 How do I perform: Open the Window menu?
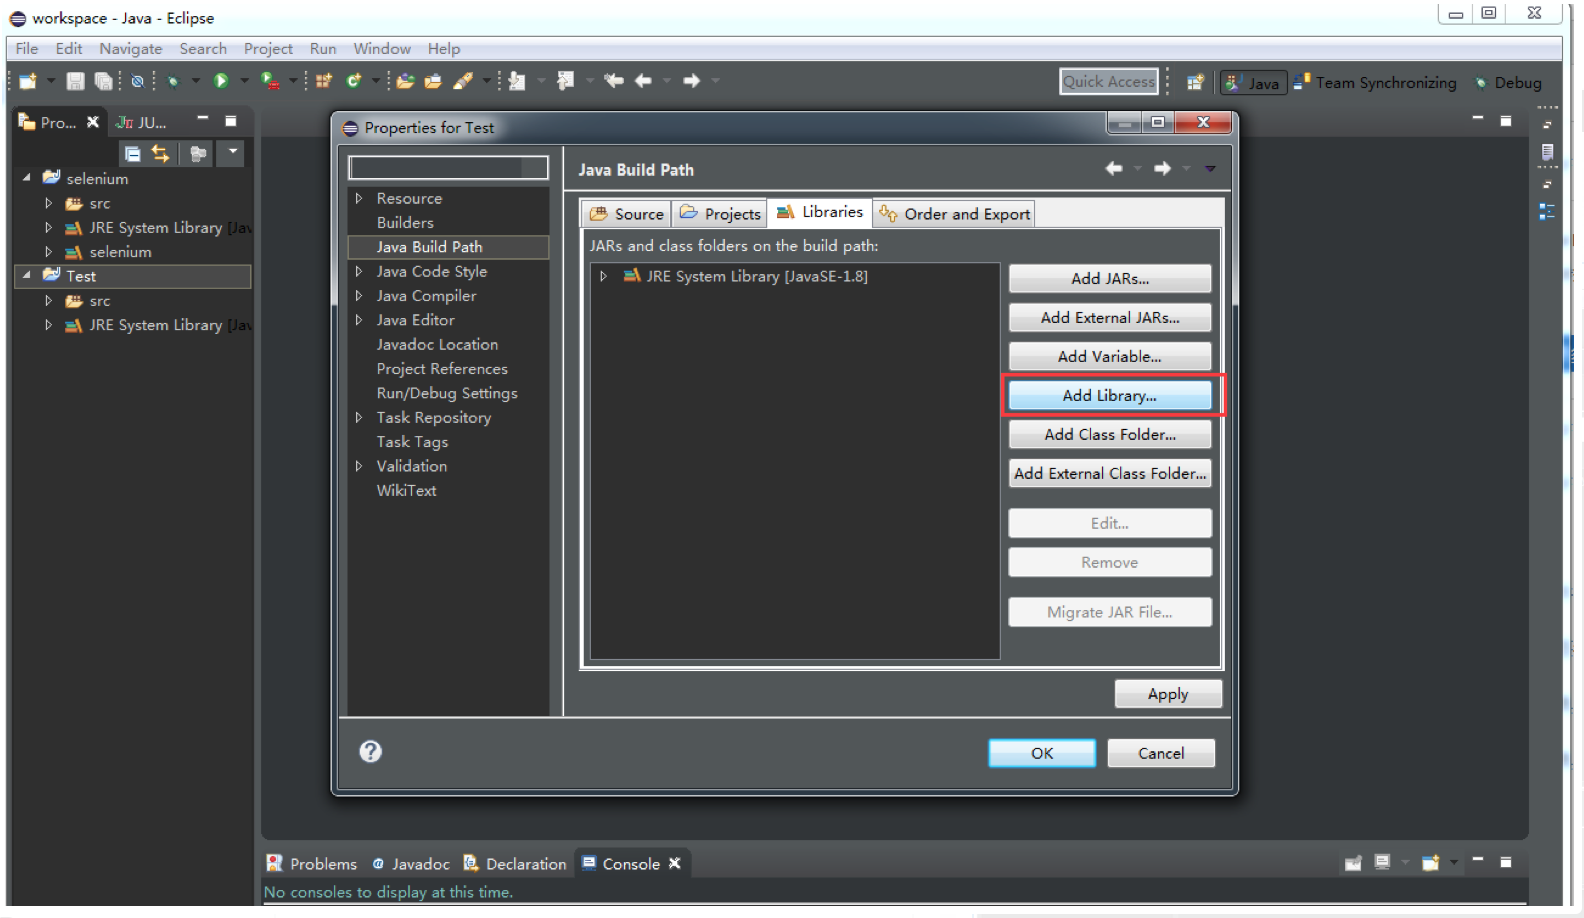point(382,49)
